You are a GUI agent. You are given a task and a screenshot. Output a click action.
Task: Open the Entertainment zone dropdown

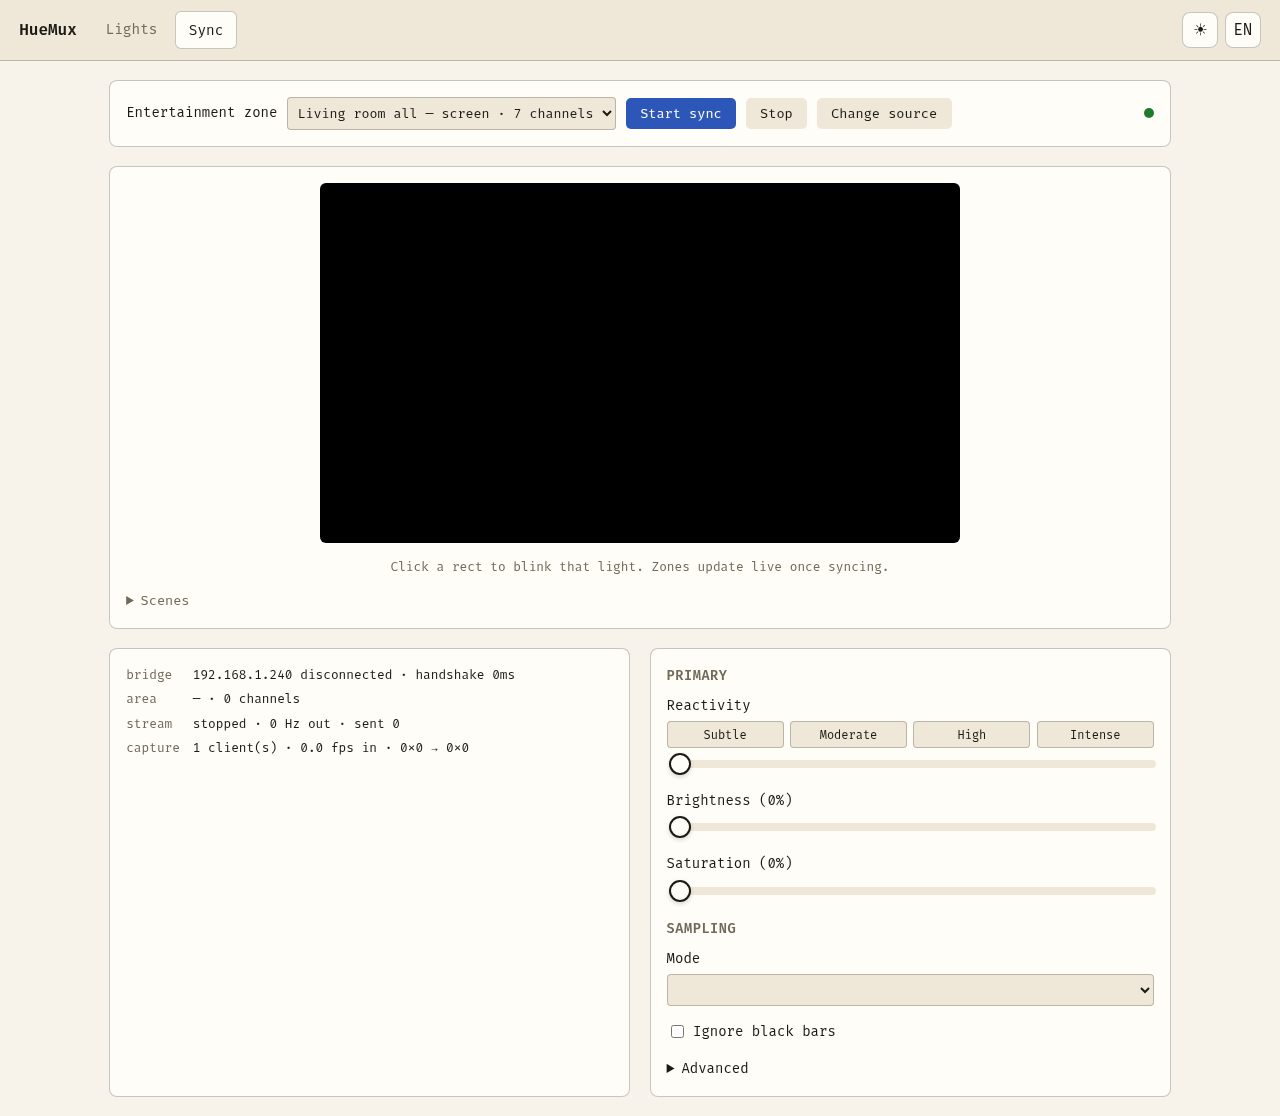pos(451,113)
